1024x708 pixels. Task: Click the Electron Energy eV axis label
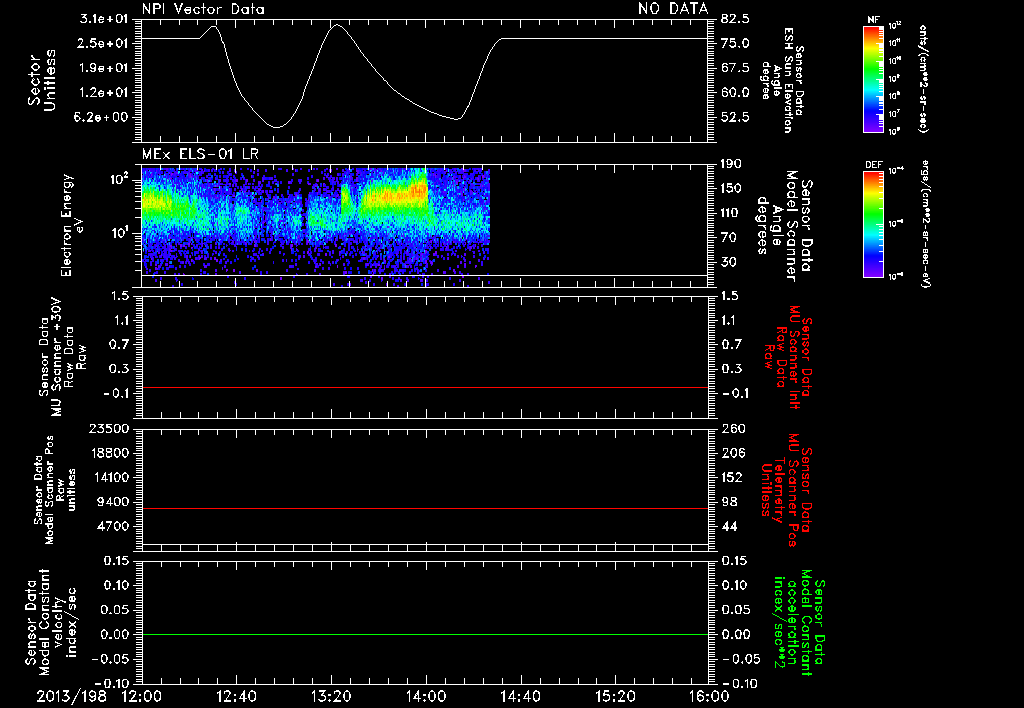(x=72, y=225)
